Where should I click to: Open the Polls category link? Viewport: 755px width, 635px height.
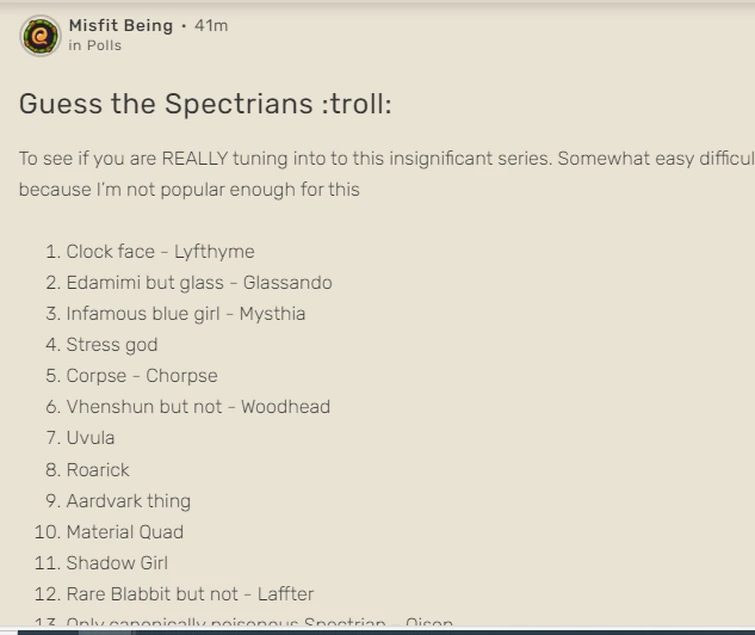tap(104, 45)
